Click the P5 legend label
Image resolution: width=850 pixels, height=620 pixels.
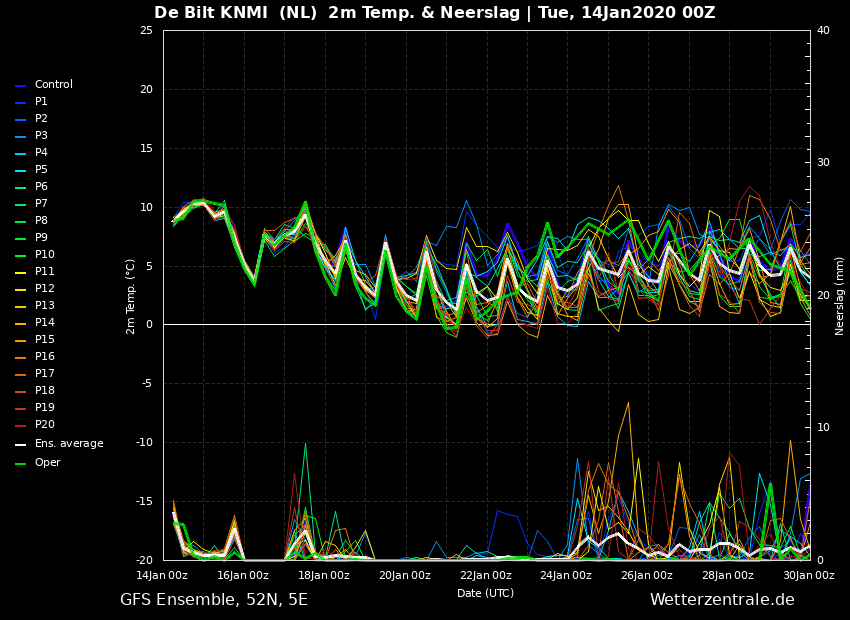pos(41,170)
